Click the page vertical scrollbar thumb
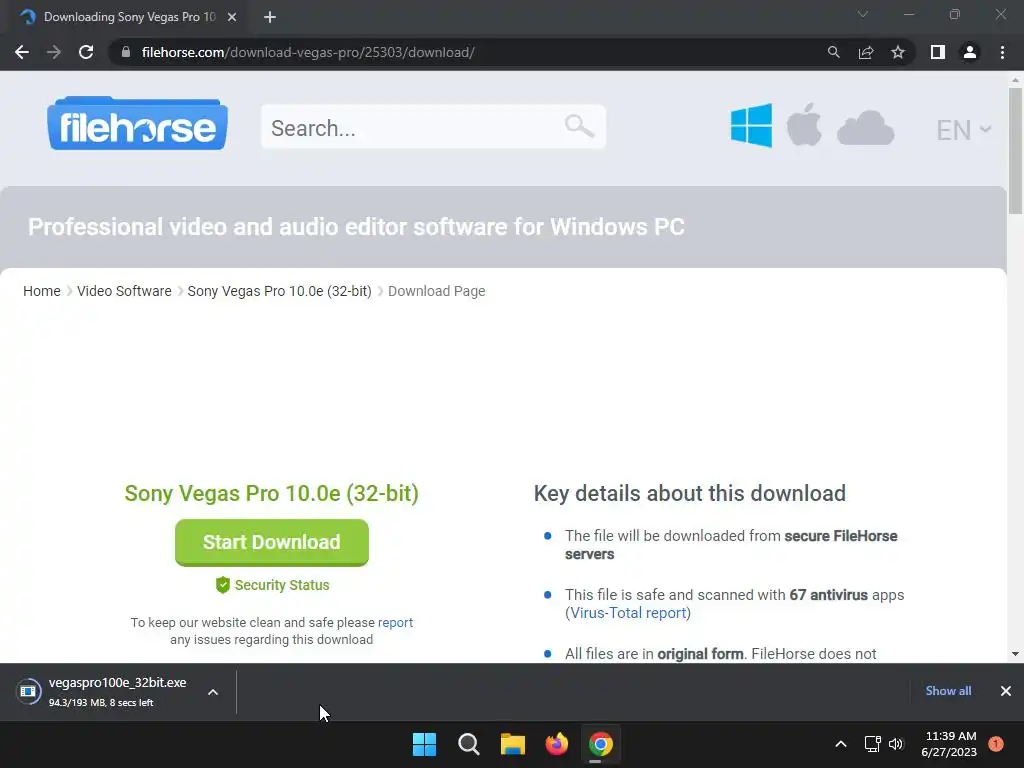1024x768 pixels. [x=1015, y=151]
